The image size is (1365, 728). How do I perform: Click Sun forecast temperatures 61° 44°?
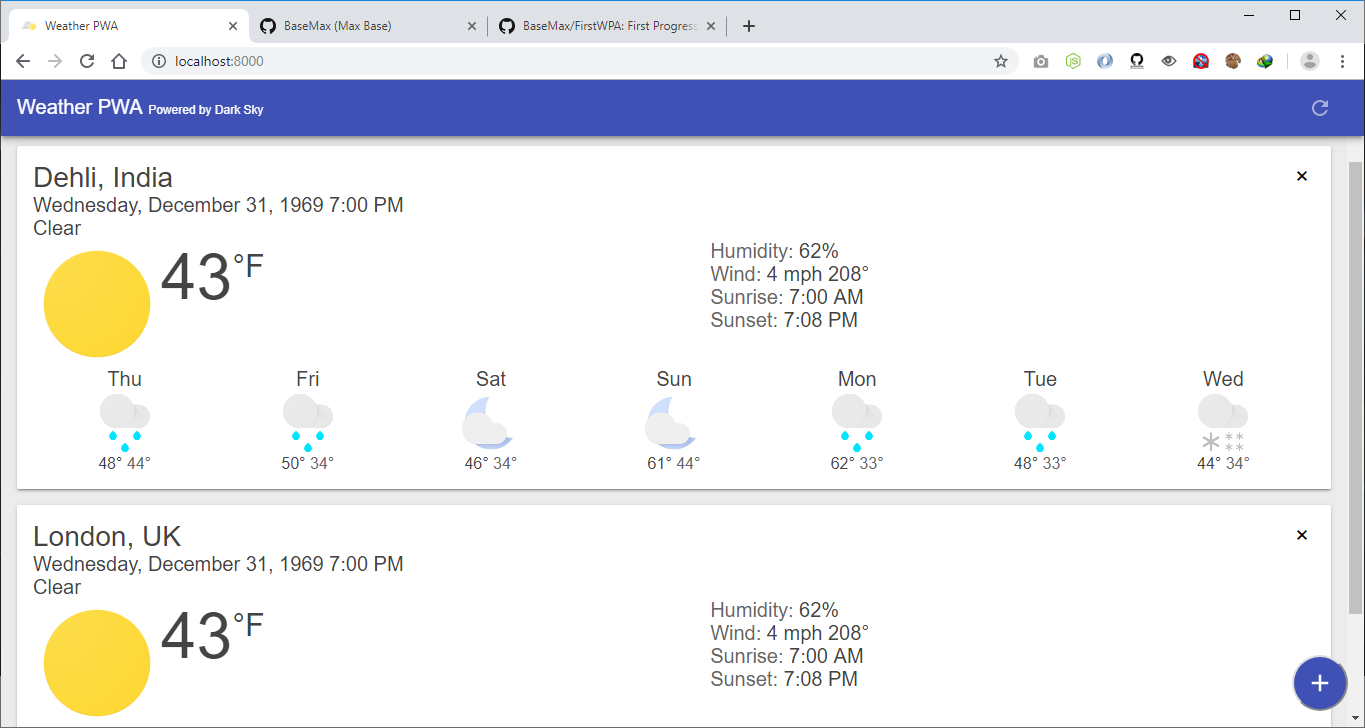click(x=674, y=463)
